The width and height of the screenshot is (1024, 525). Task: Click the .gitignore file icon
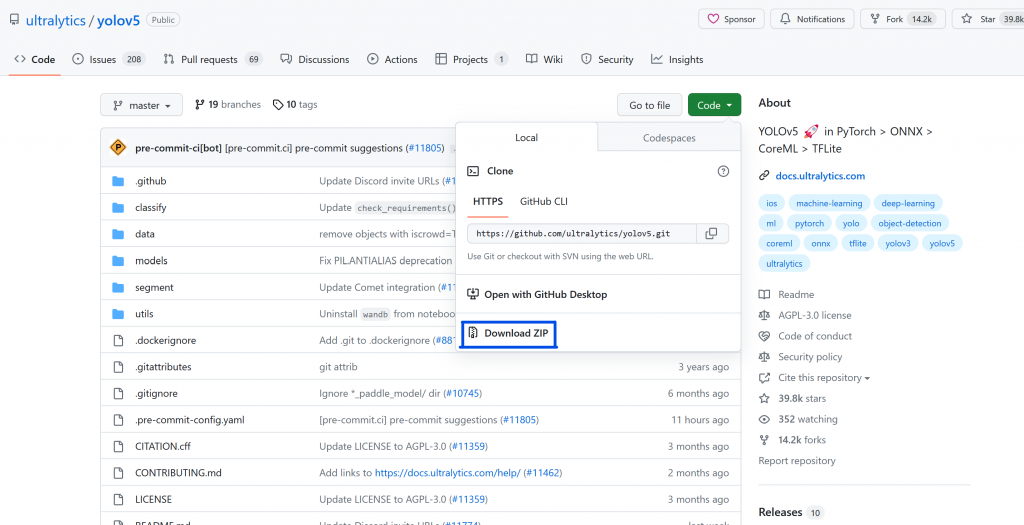pos(118,394)
